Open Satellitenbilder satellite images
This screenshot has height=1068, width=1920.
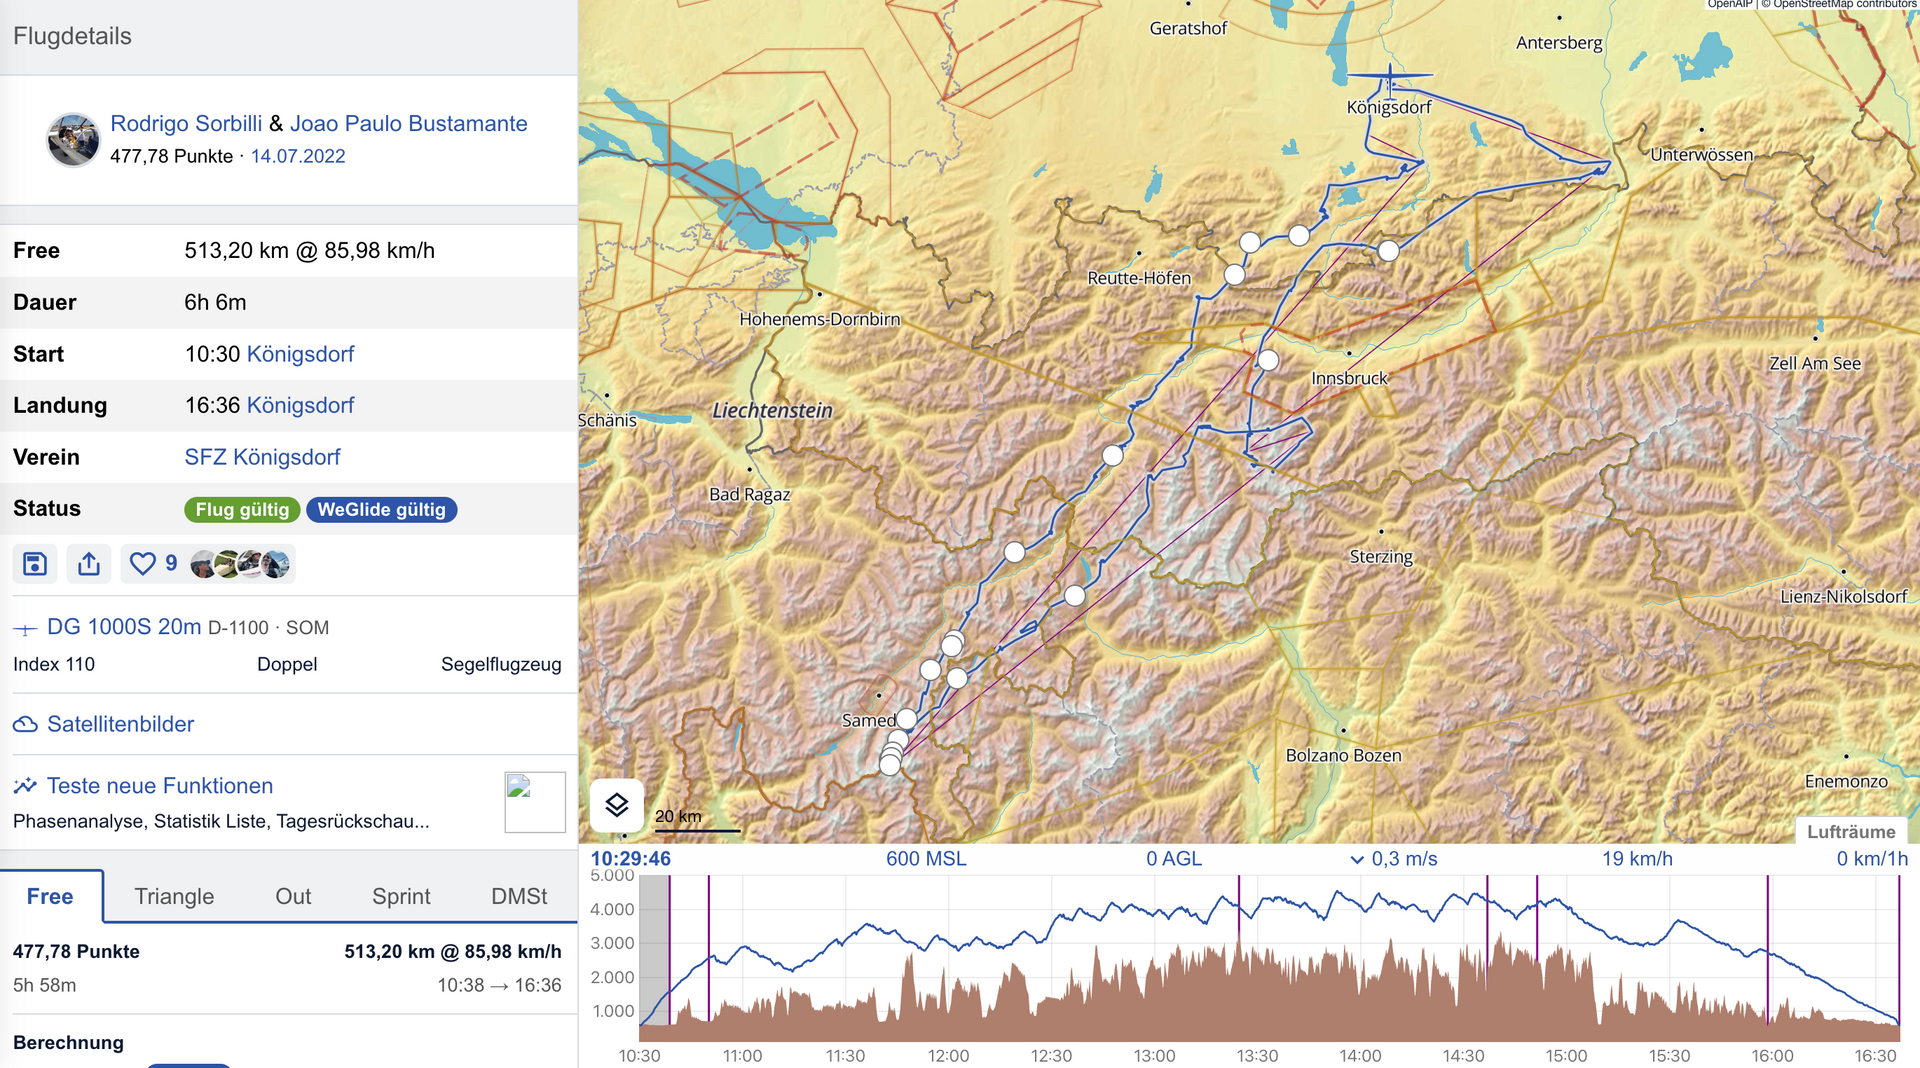pyautogui.click(x=121, y=724)
